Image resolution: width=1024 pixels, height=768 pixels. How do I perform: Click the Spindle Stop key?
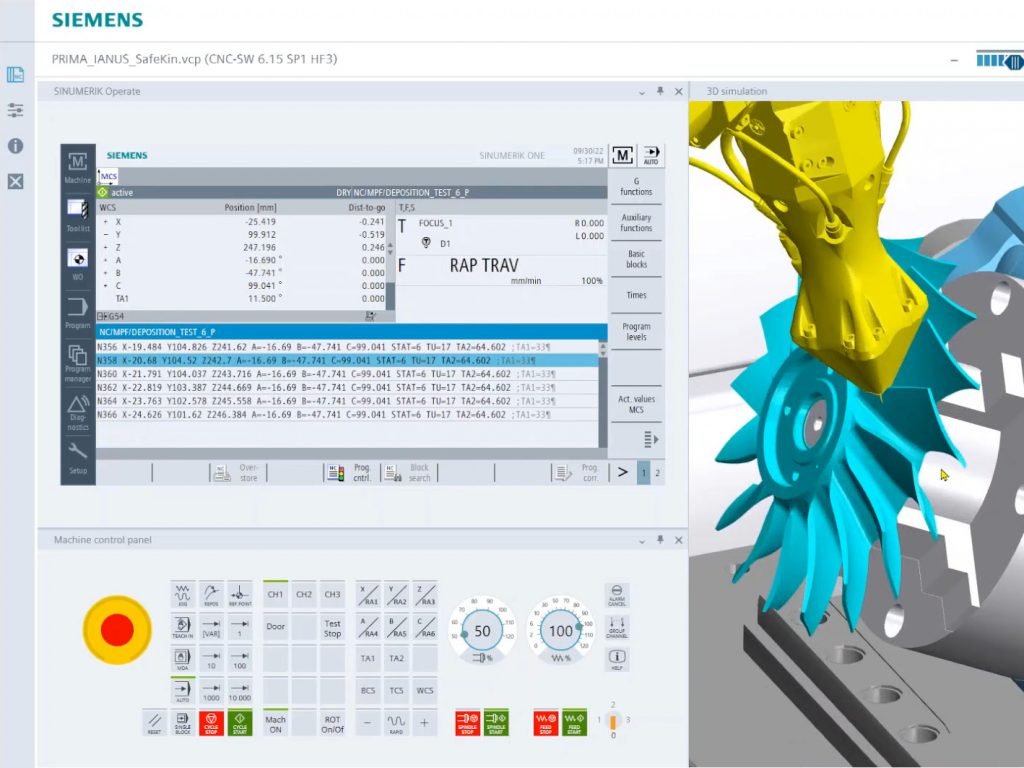[467, 721]
